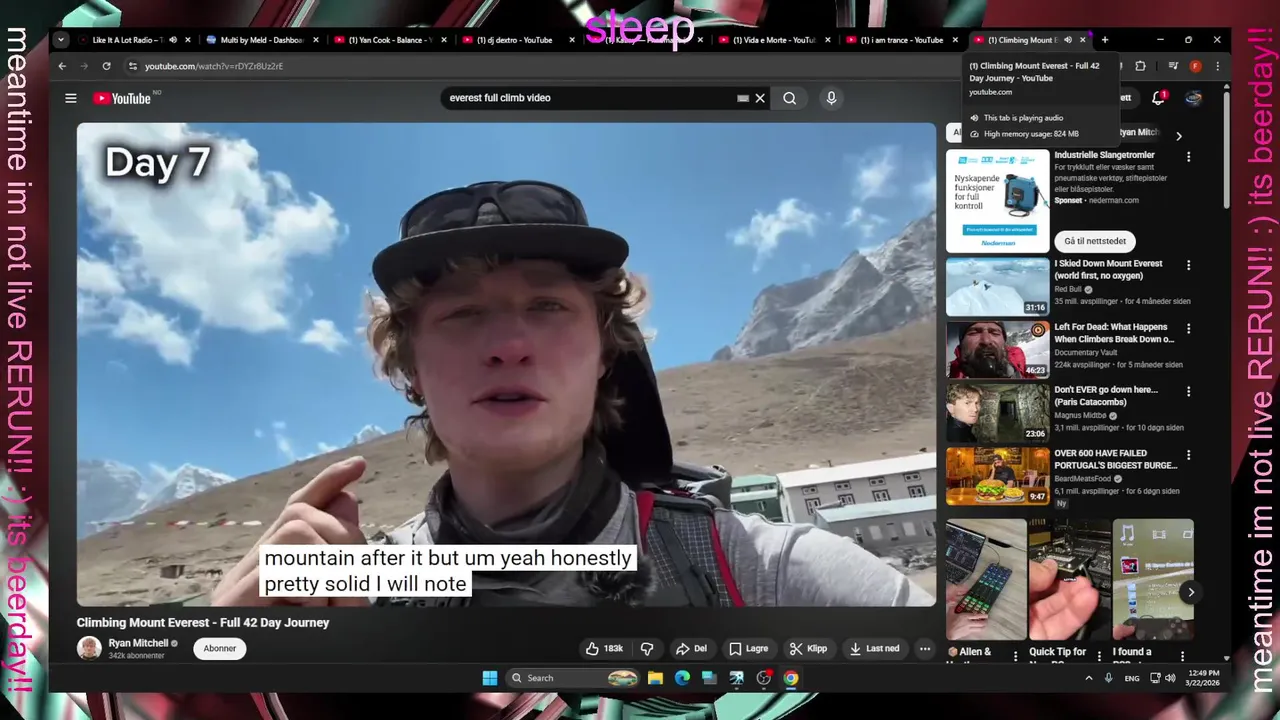
Task: Like the video with thumbs up
Action: 604,648
